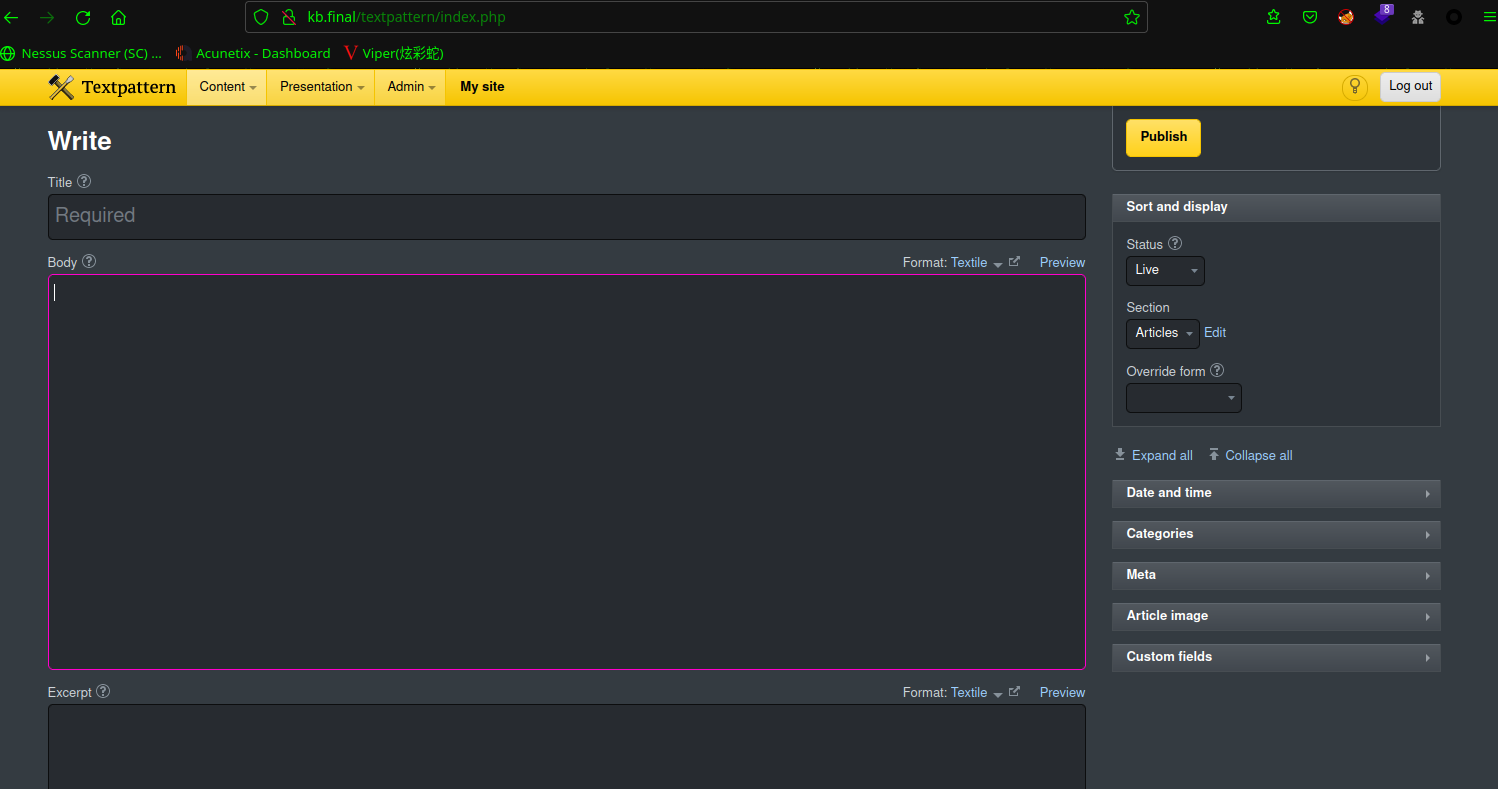The image size is (1498, 789).
Task: Expand the Article image panel
Action: point(1276,616)
